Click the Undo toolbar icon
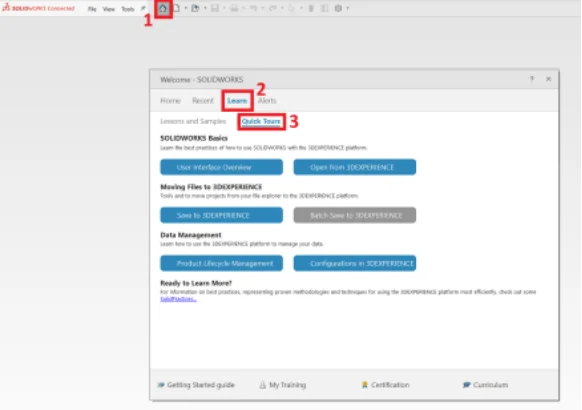This screenshot has height=410, width=582. click(253, 8)
